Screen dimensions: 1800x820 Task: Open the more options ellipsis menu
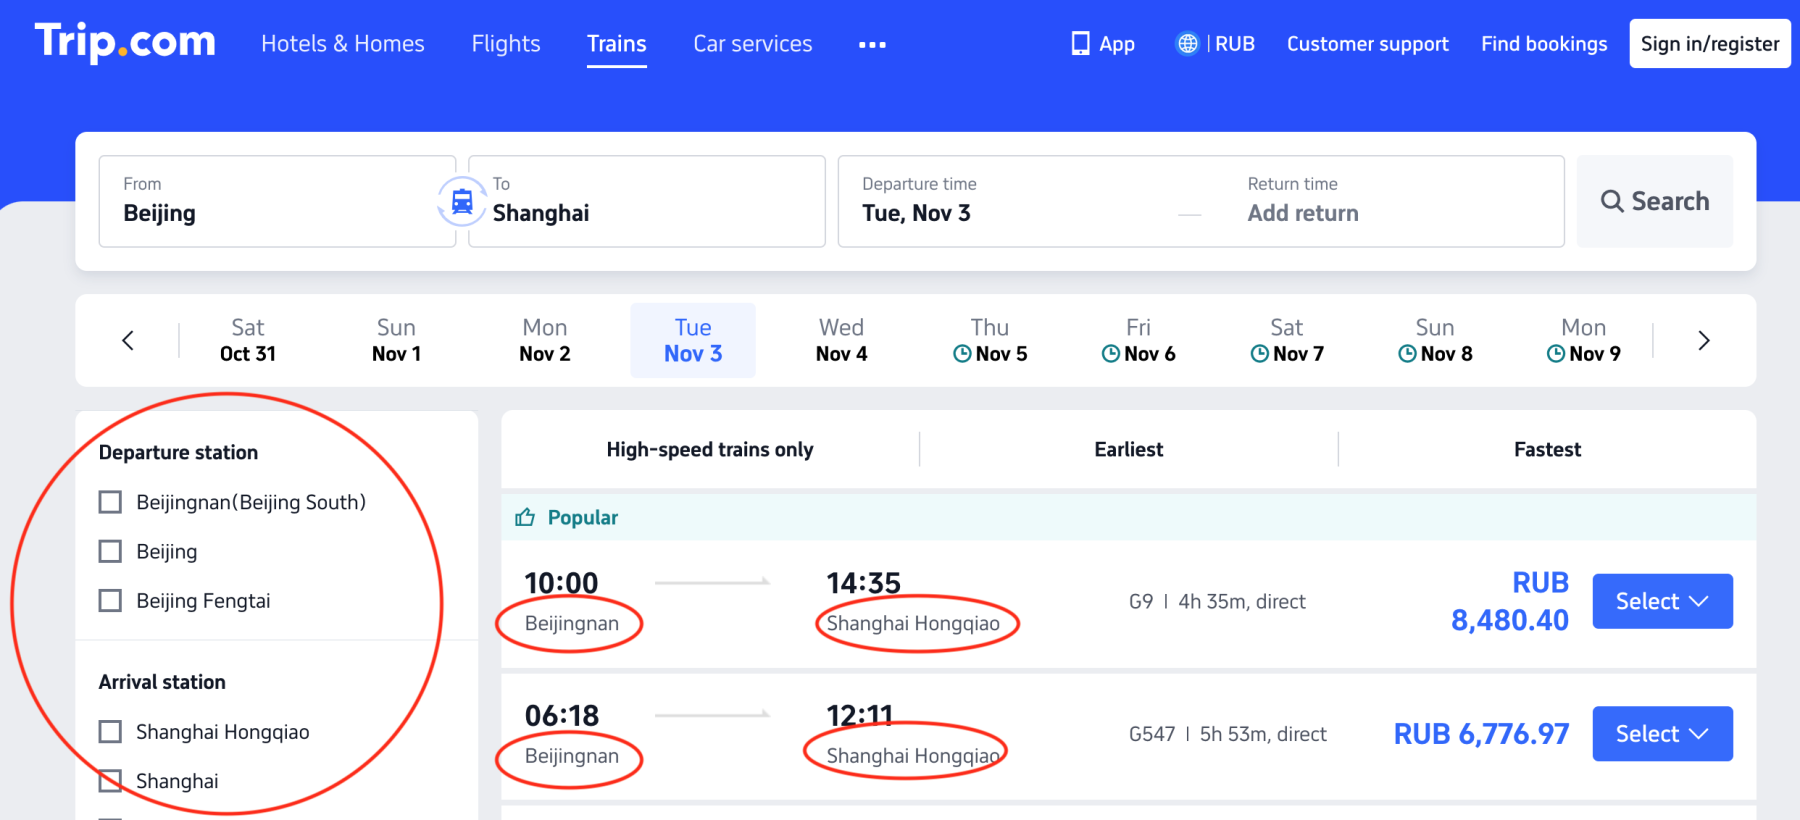(872, 44)
